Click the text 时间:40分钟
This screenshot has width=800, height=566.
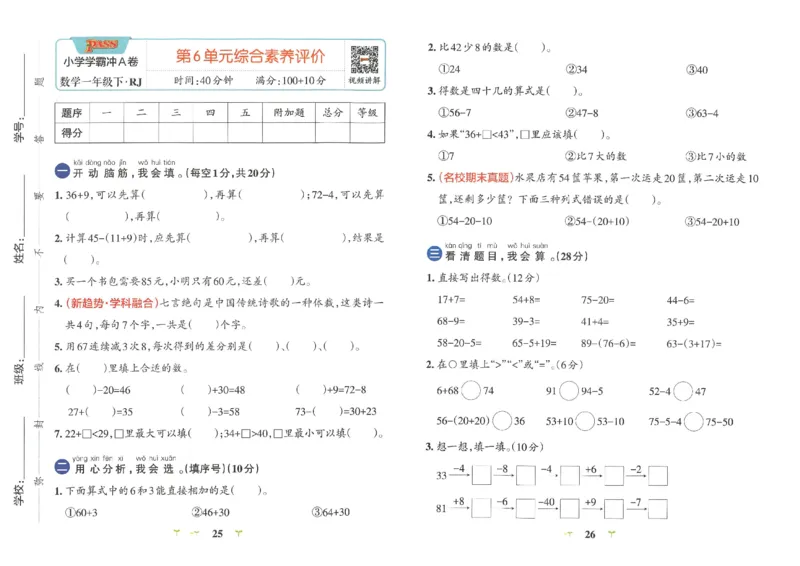204,81
